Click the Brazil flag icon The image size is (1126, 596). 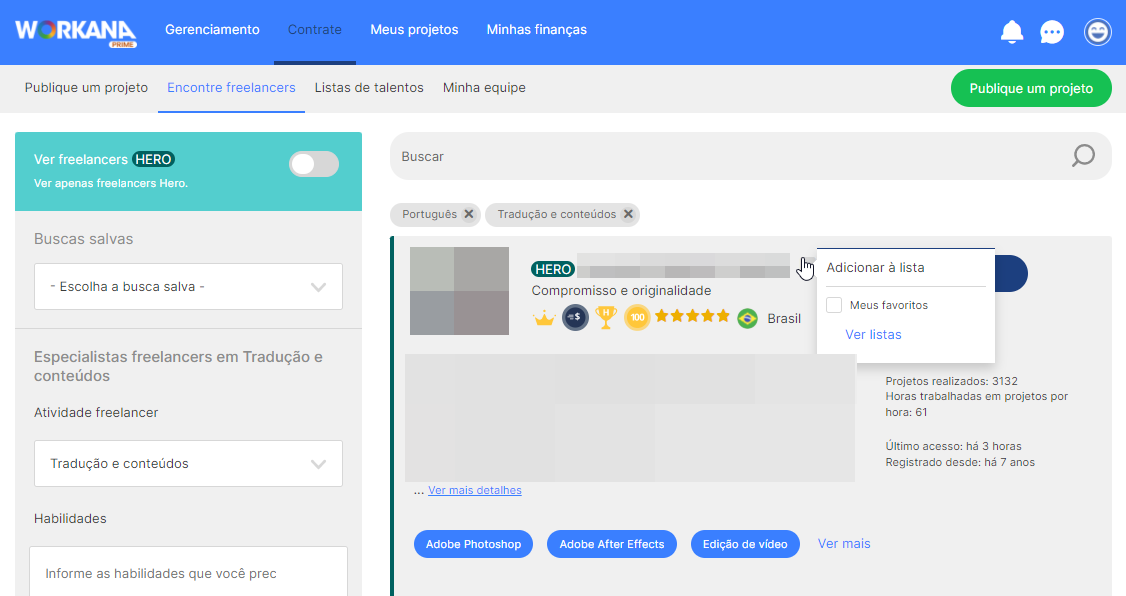748,318
